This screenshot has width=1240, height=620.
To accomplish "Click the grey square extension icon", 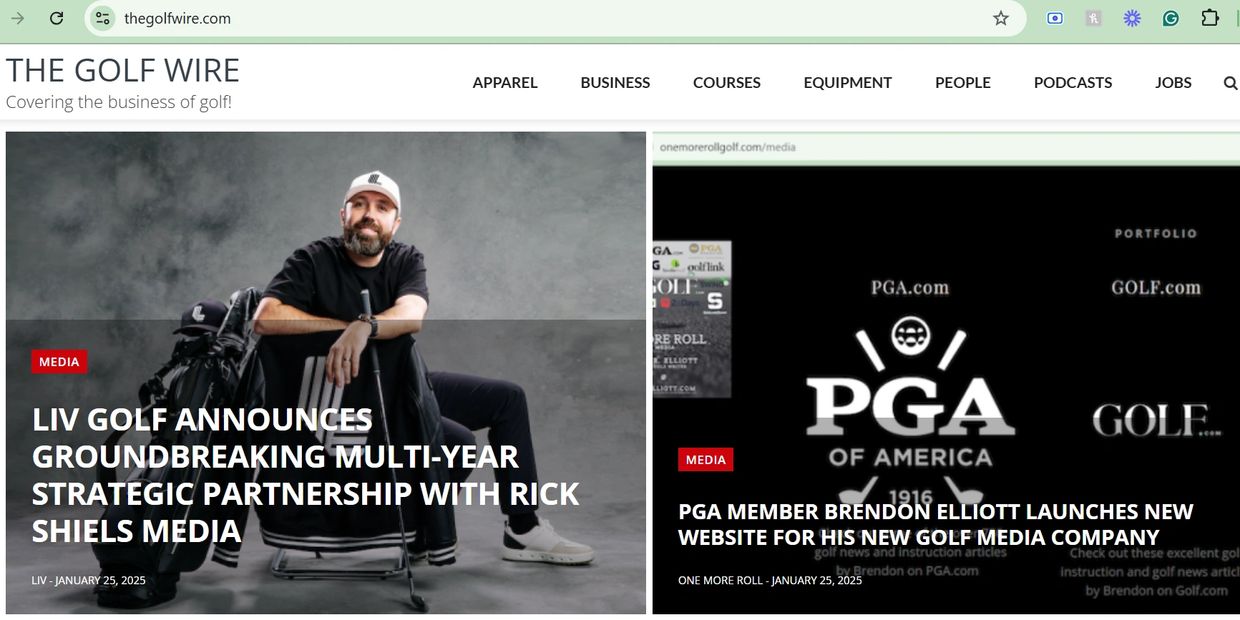I will [1094, 18].
